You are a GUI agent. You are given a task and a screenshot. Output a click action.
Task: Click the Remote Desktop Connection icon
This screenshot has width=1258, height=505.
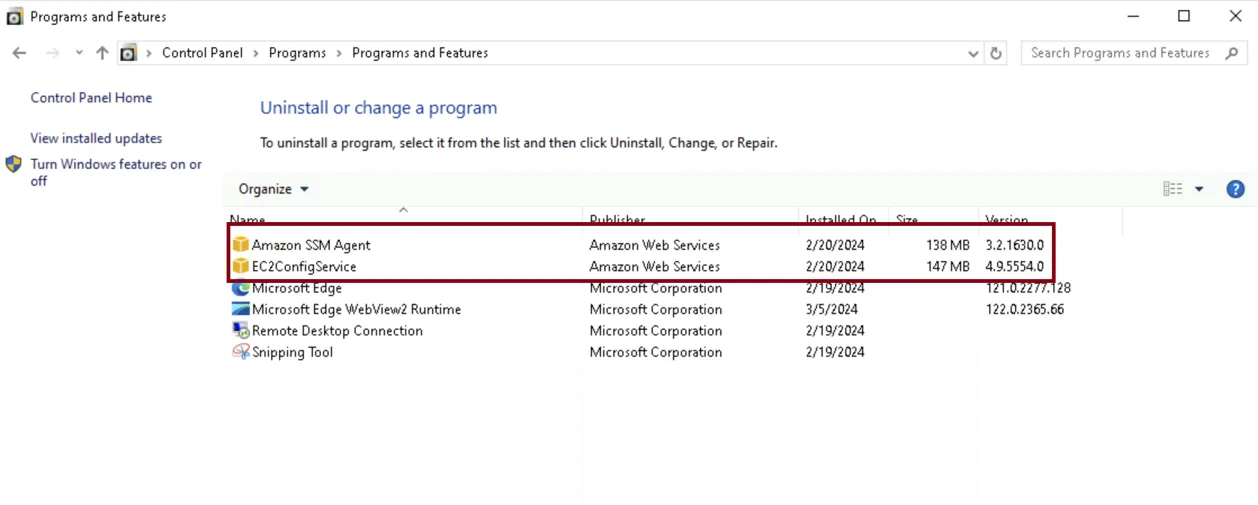click(x=240, y=331)
